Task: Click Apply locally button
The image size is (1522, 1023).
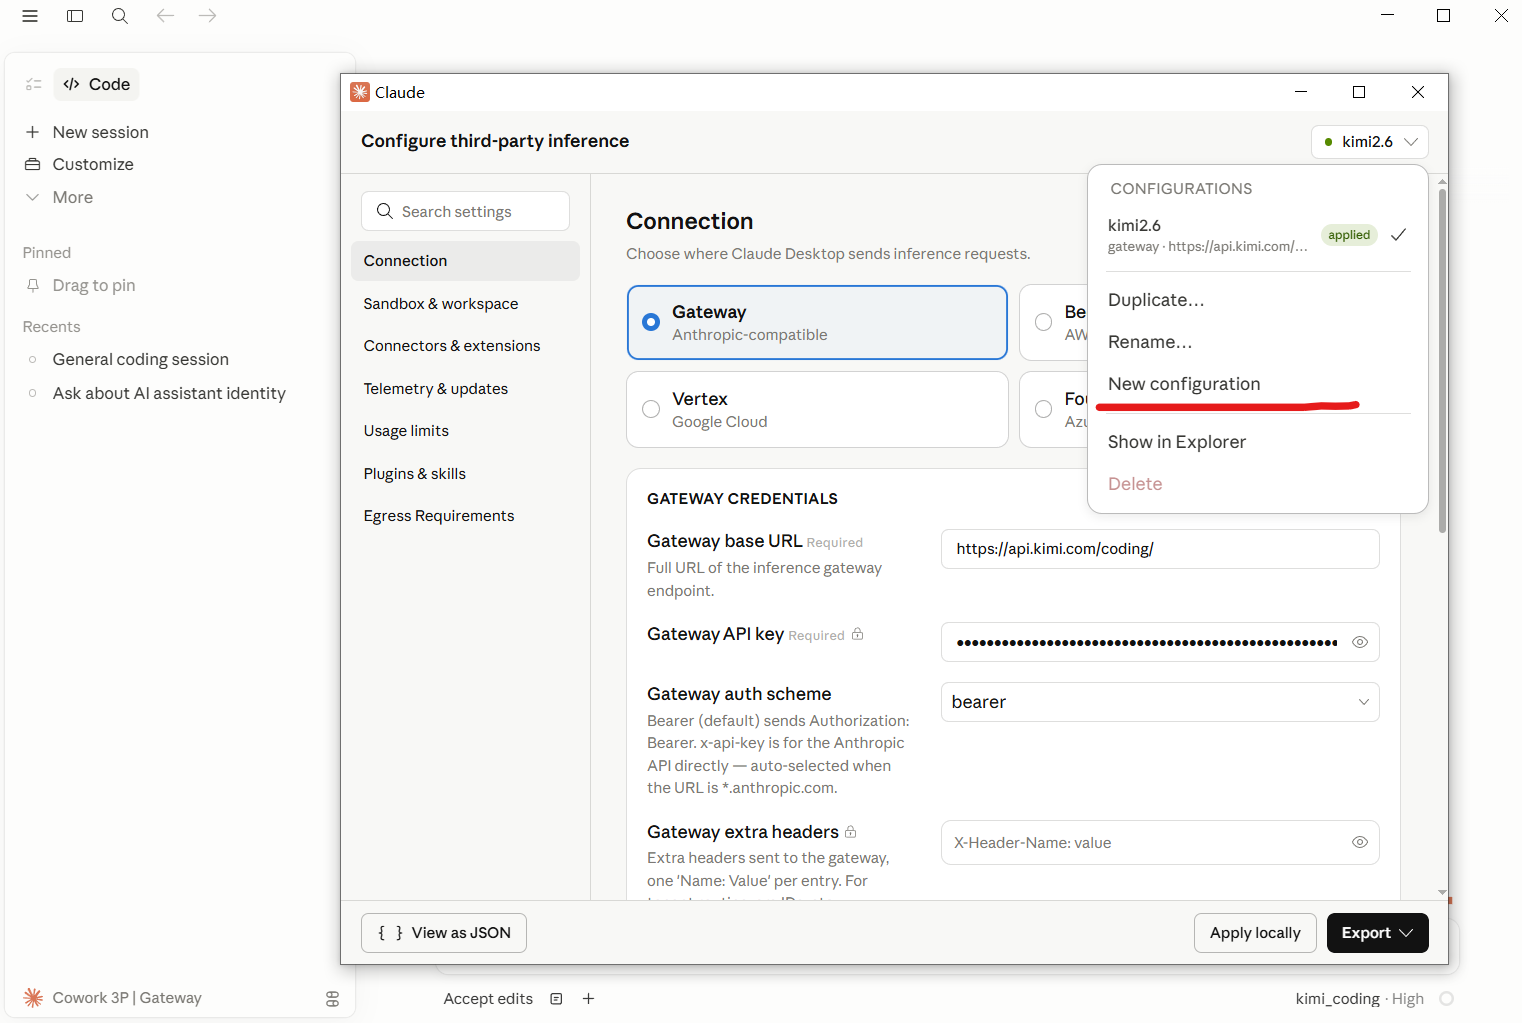Action: coord(1255,933)
